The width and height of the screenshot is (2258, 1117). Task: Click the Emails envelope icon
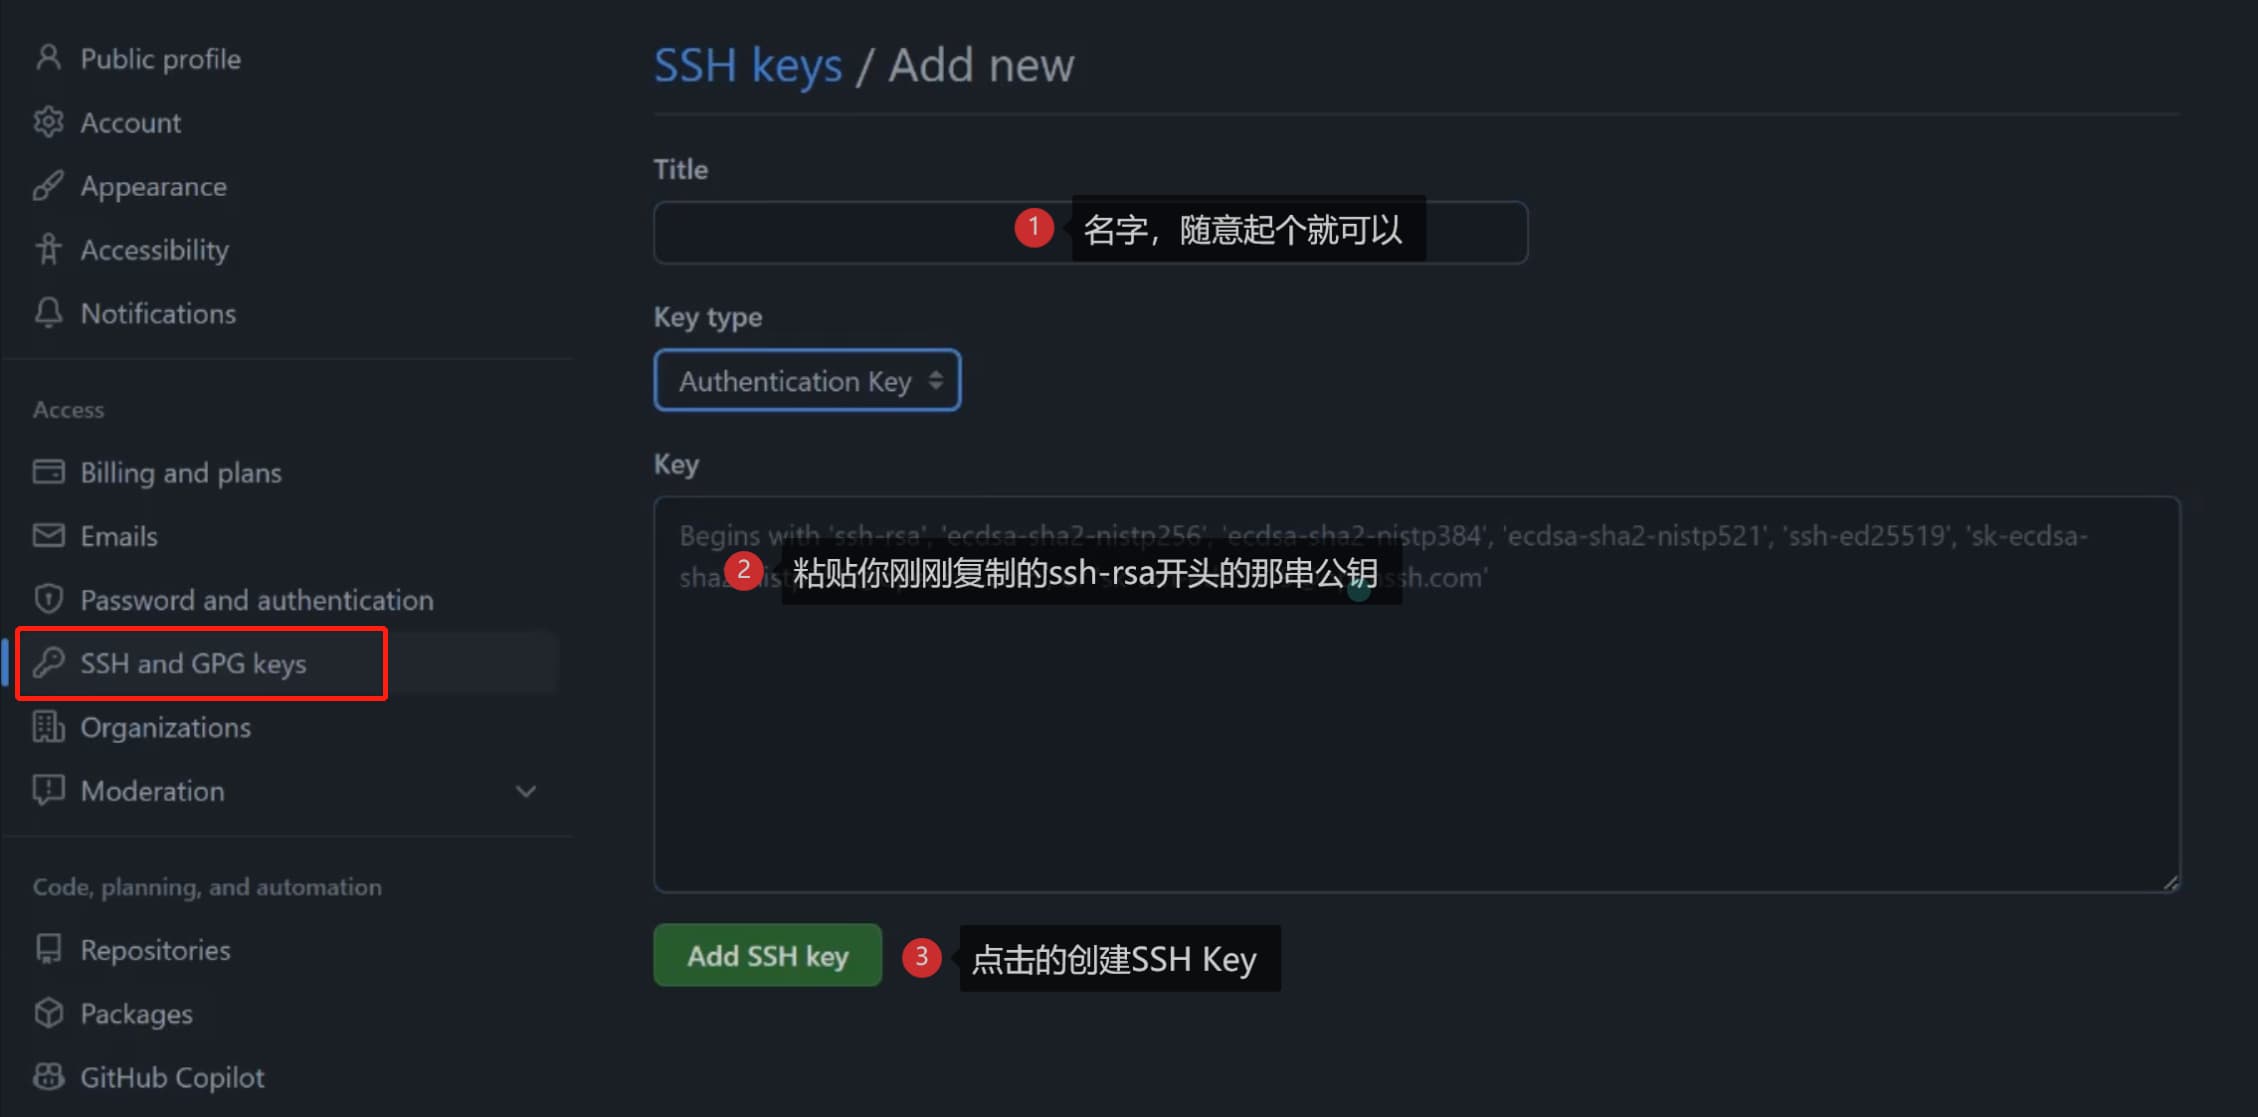point(48,536)
